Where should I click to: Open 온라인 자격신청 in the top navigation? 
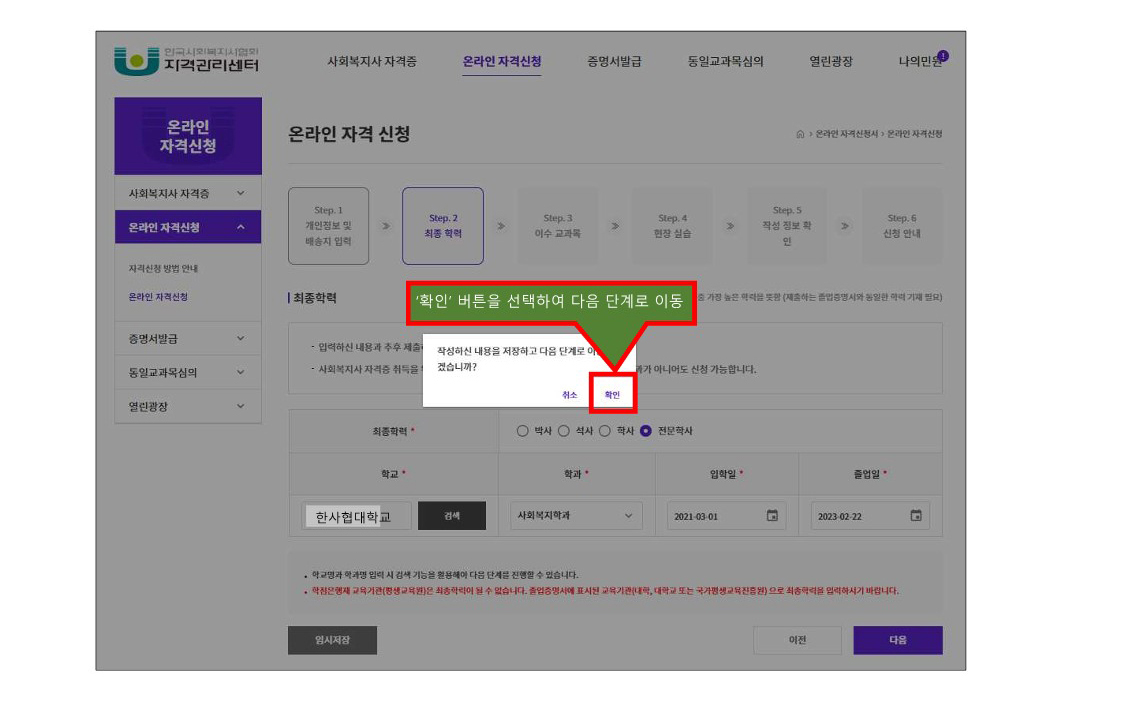502,62
